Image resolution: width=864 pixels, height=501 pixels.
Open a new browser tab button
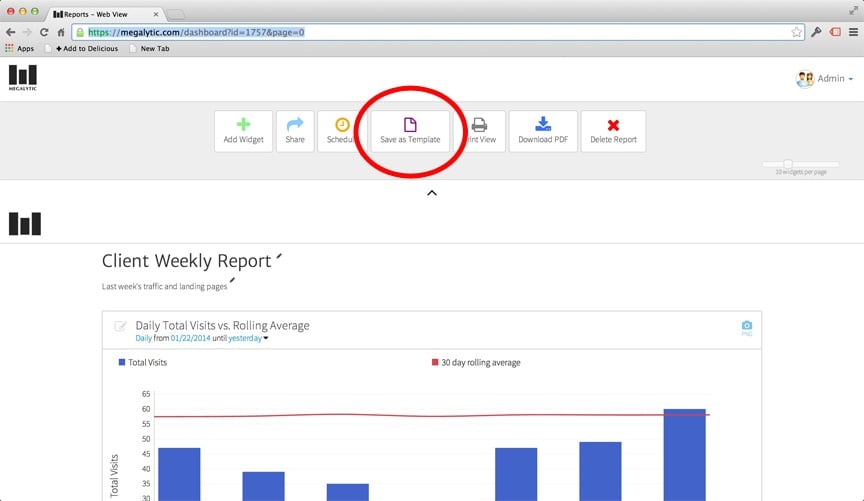(175, 14)
